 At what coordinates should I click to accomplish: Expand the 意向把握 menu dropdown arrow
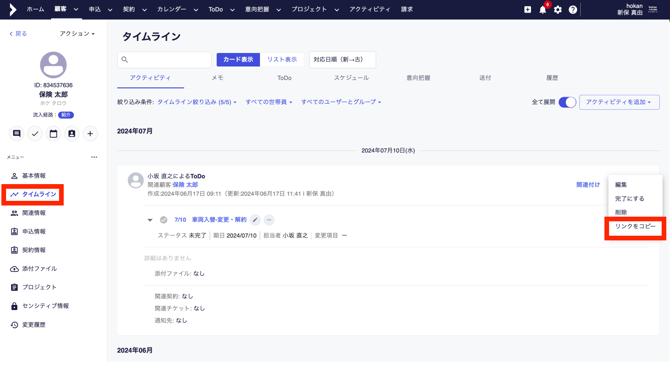[x=279, y=9]
